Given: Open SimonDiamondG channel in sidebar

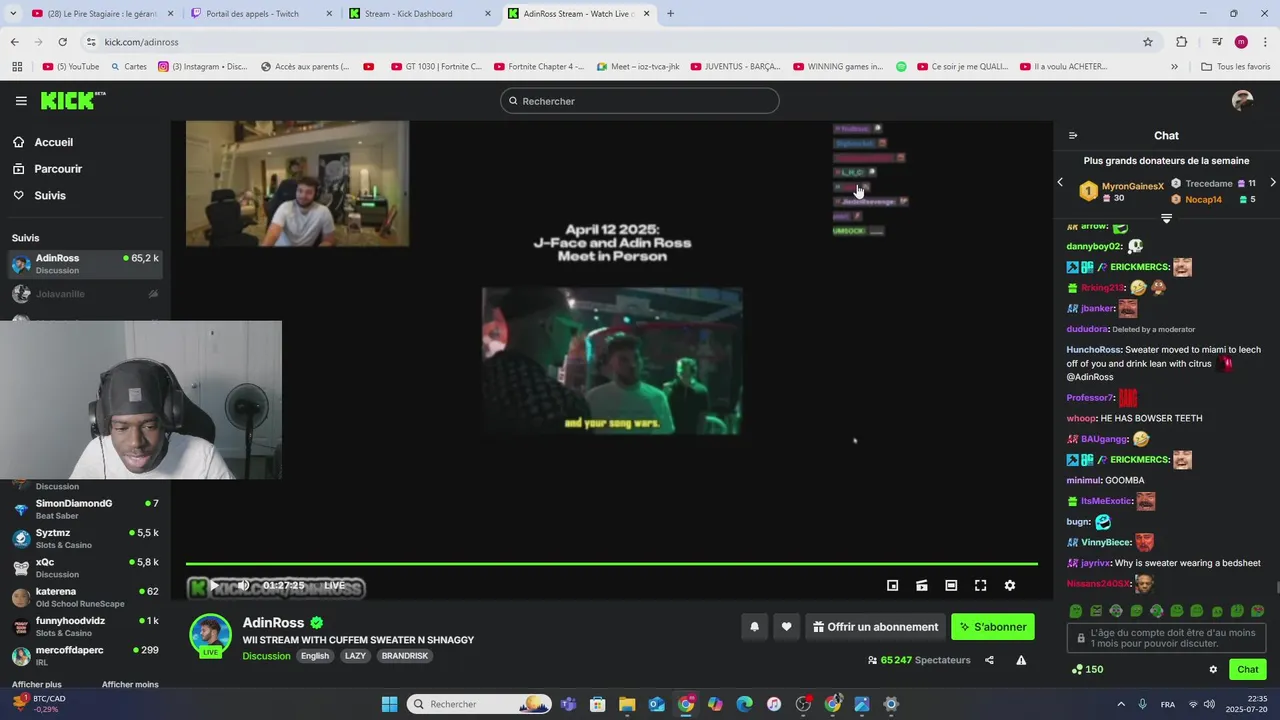Looking at the screenshot, I should click(85, 509).
